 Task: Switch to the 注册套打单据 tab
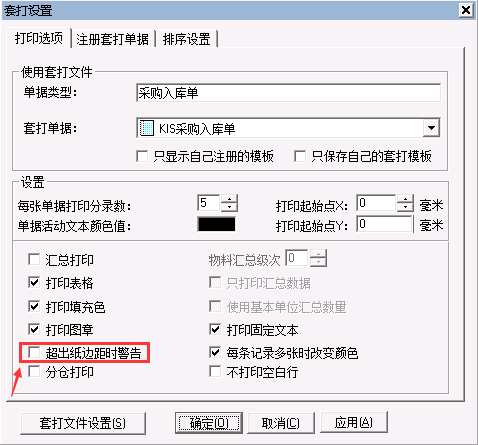tap(112, 39)
